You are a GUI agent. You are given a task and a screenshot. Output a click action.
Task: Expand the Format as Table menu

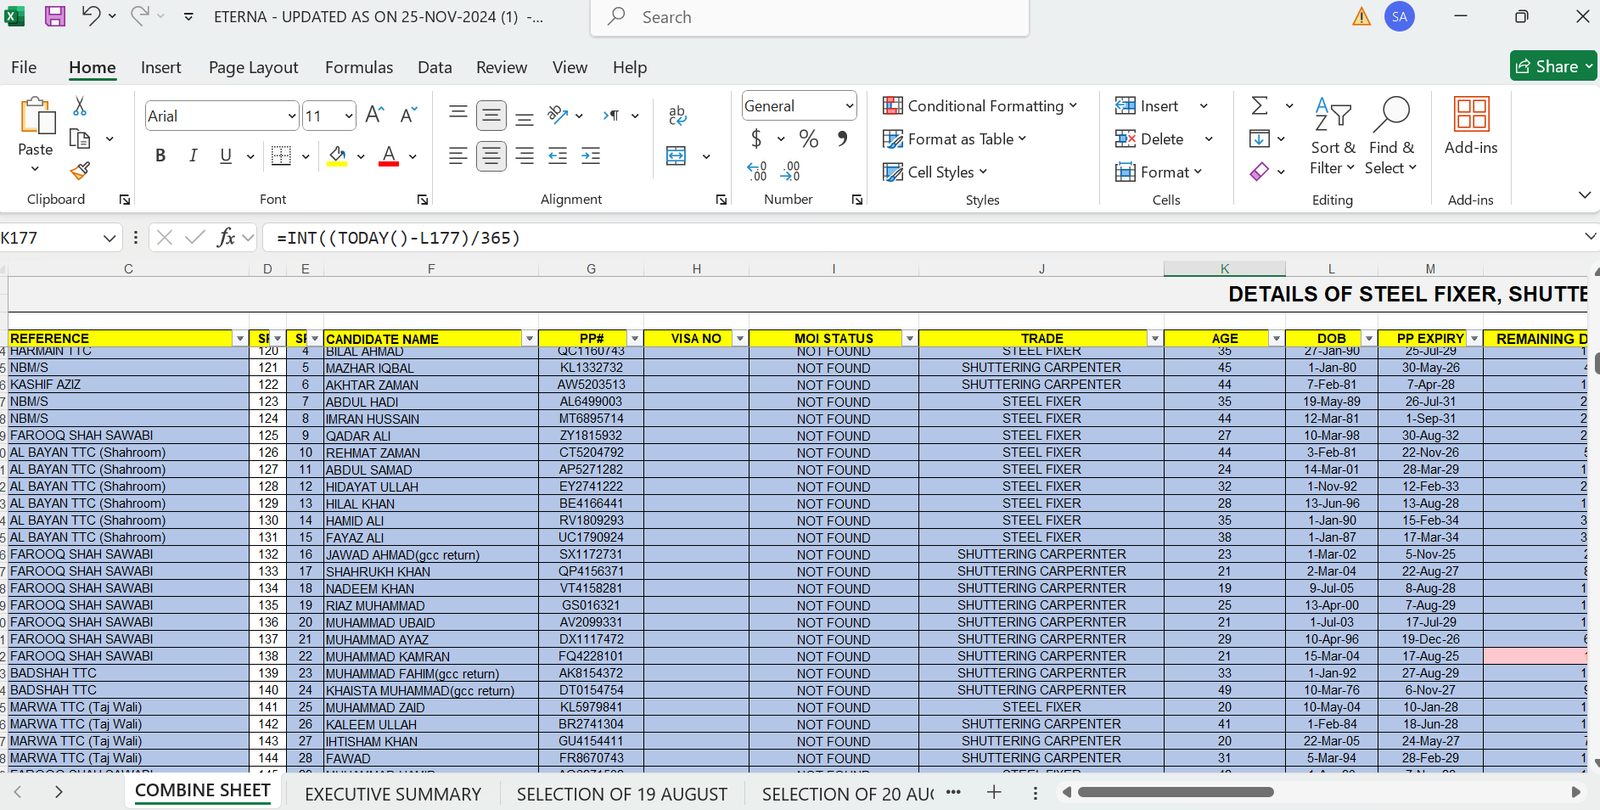pyautogui.click(x=955, y=139)
